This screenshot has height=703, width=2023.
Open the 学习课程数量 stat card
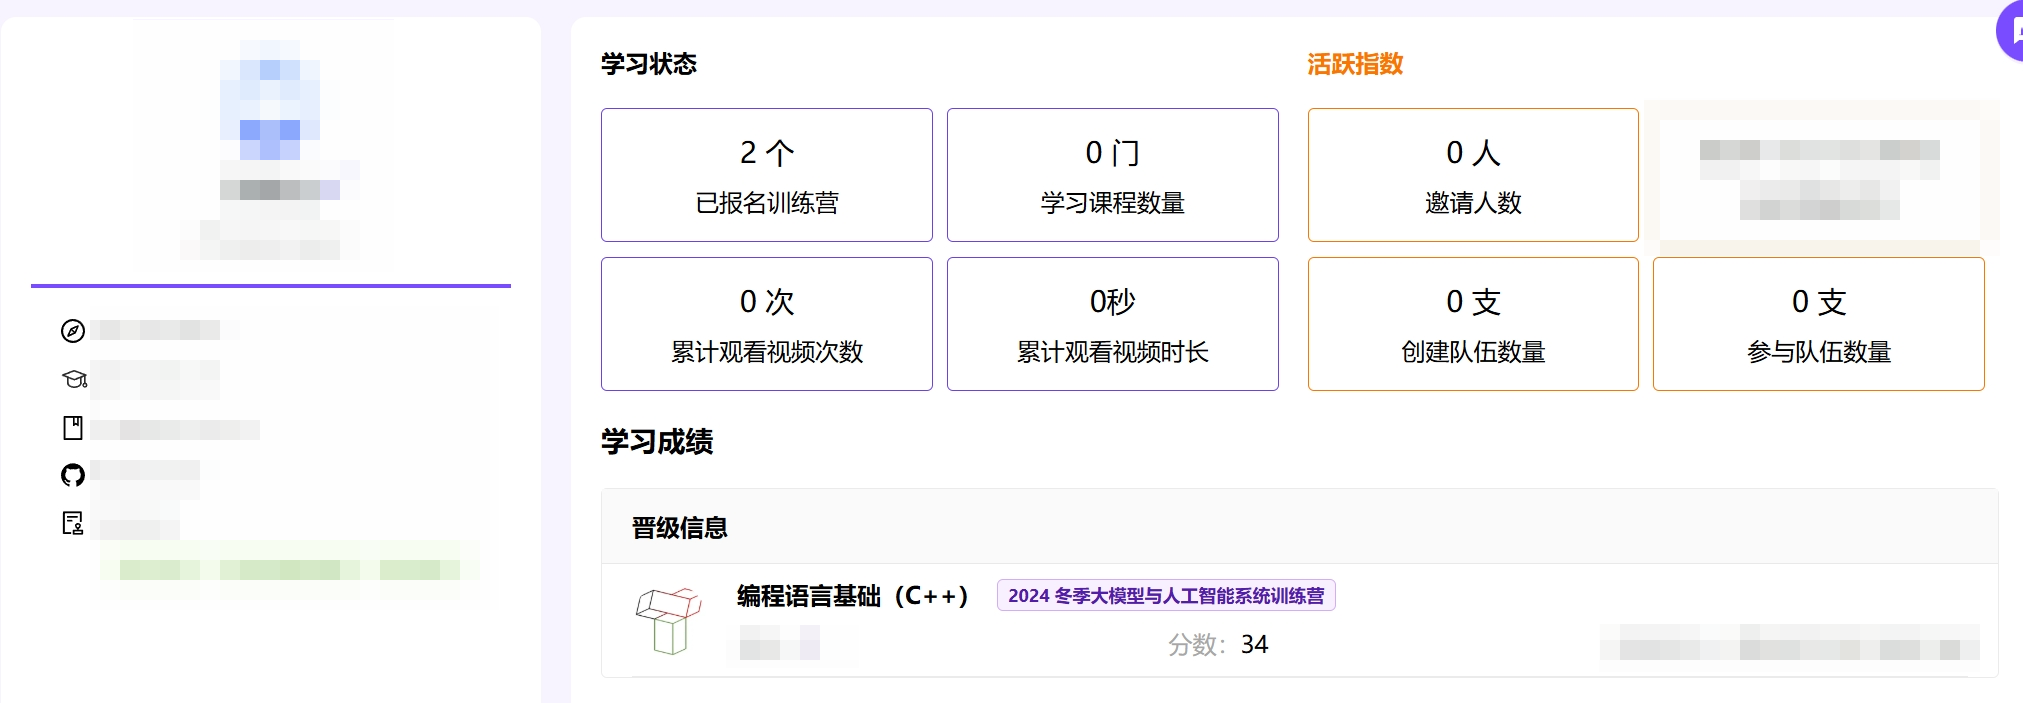1113,175
